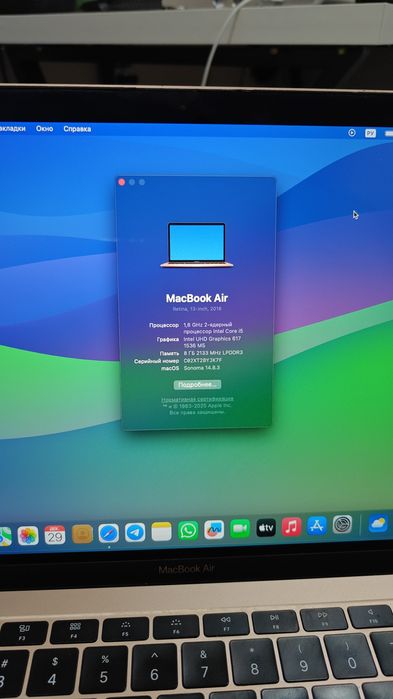This screenshot has width=393, height=699.
Task: Open System Settings gear in Dock
Action: [x=342, y=525]
